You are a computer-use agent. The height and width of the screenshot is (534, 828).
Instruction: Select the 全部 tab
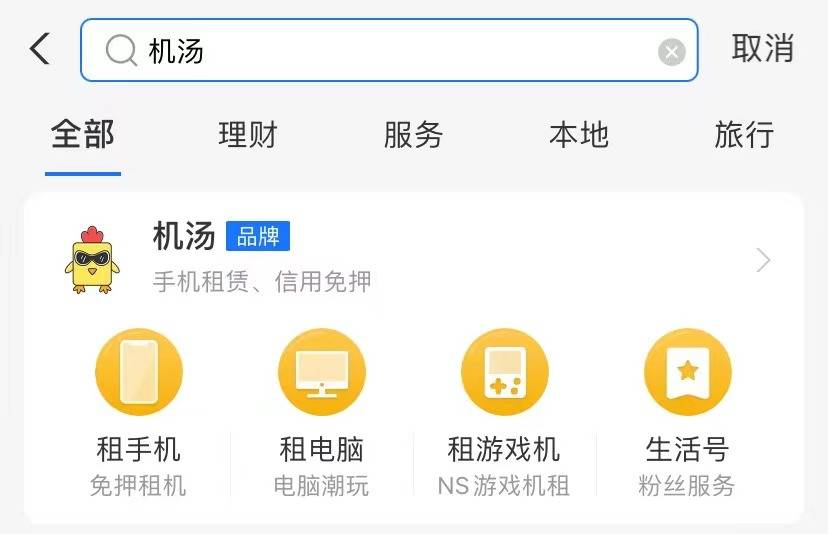pyautogui.click(x=83, y=134)
